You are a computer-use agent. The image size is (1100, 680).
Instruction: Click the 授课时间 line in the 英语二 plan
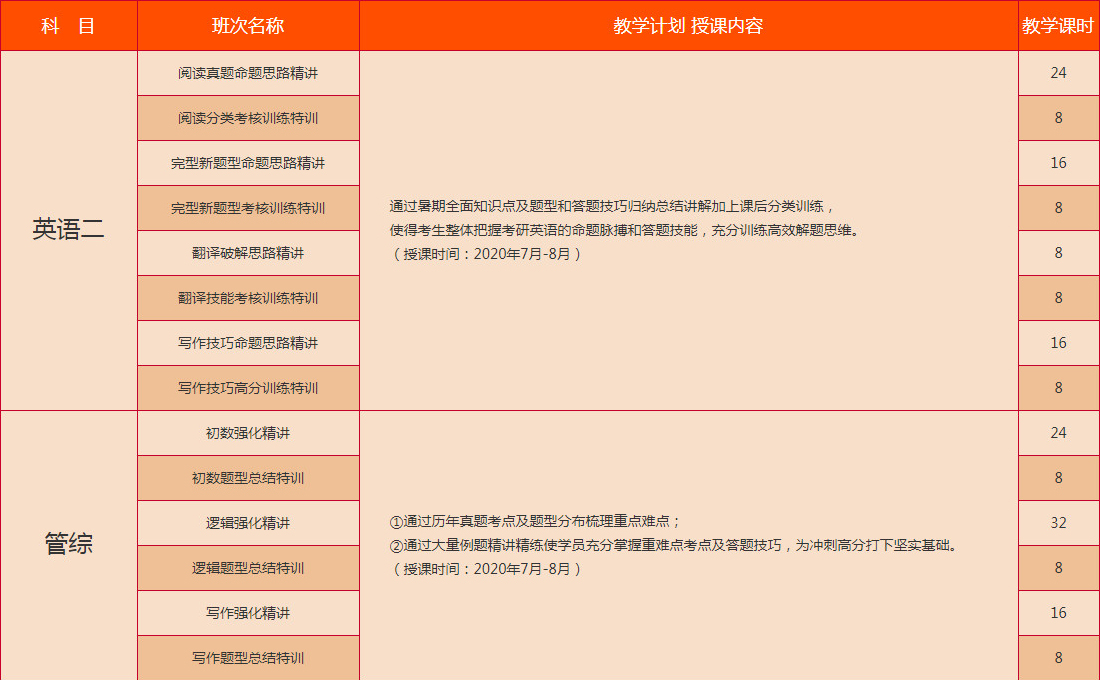coord(485,254)
